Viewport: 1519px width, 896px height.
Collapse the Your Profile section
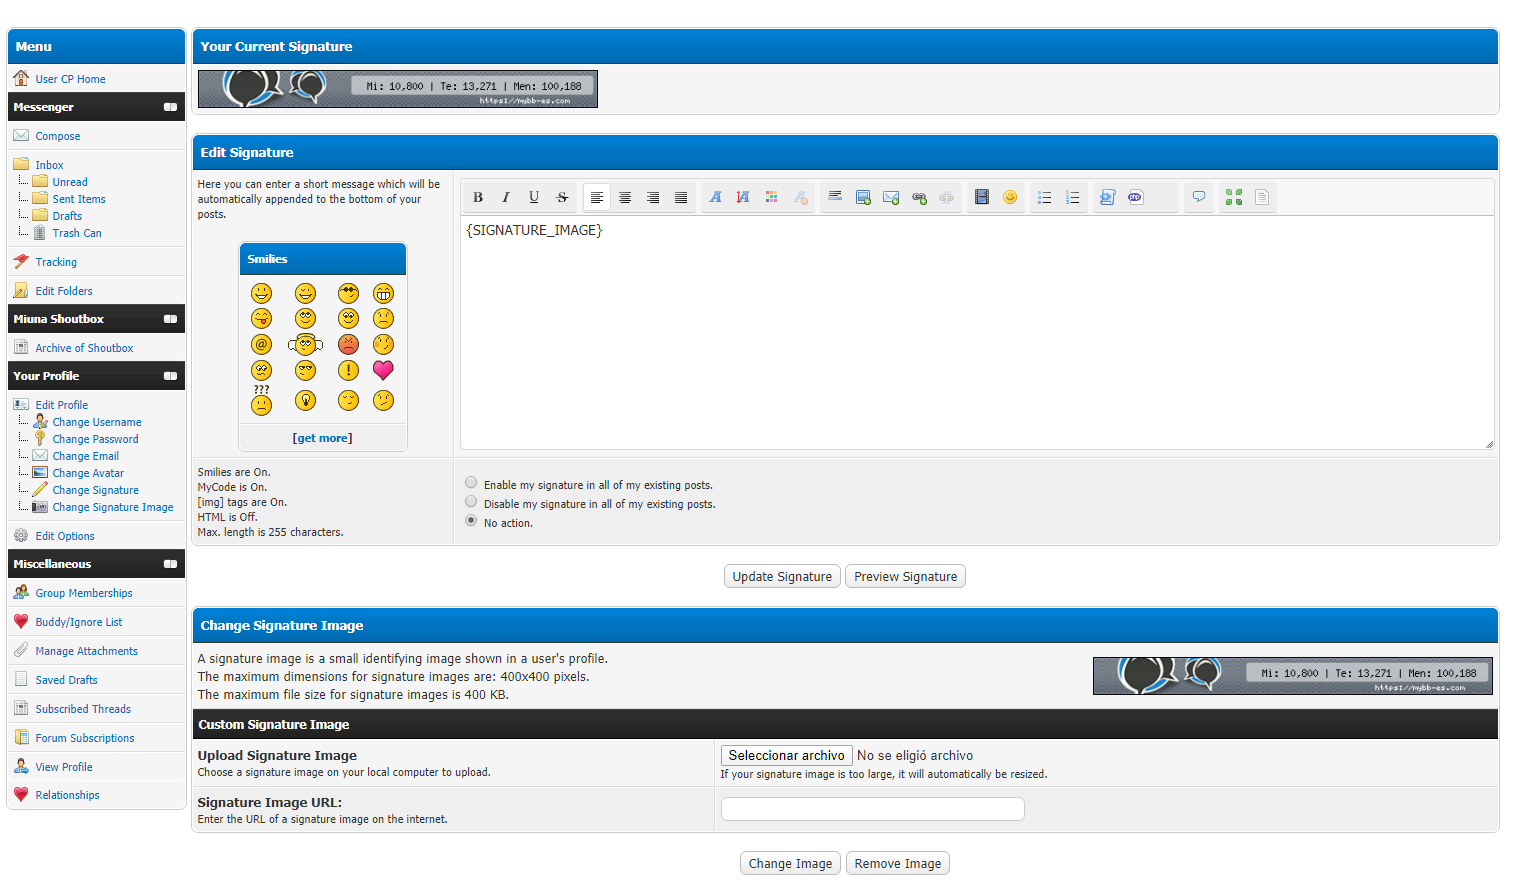point(170,376)
